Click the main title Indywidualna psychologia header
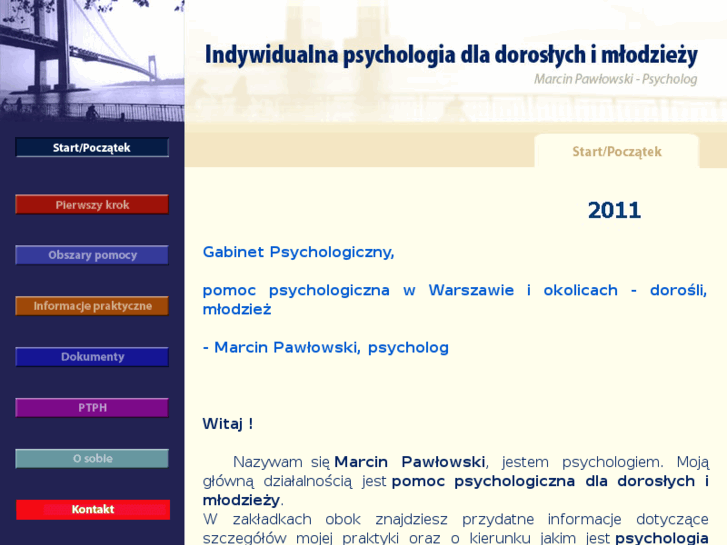 450,54
